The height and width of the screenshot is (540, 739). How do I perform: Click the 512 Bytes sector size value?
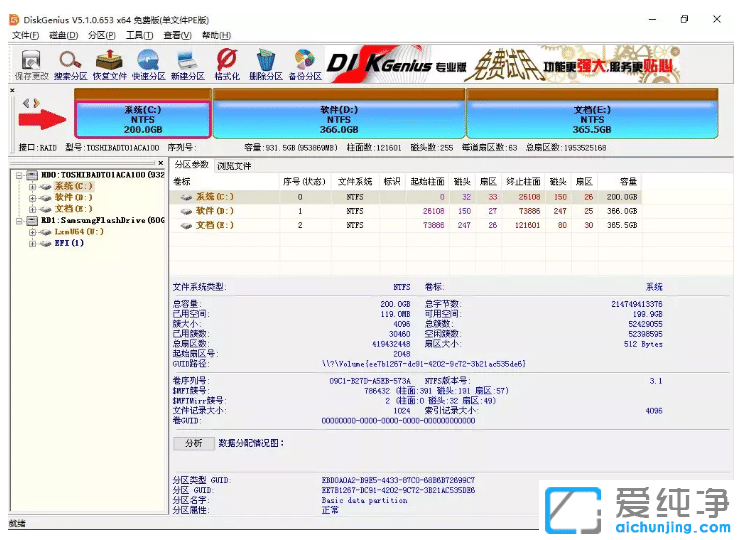[x=643, y=344]
